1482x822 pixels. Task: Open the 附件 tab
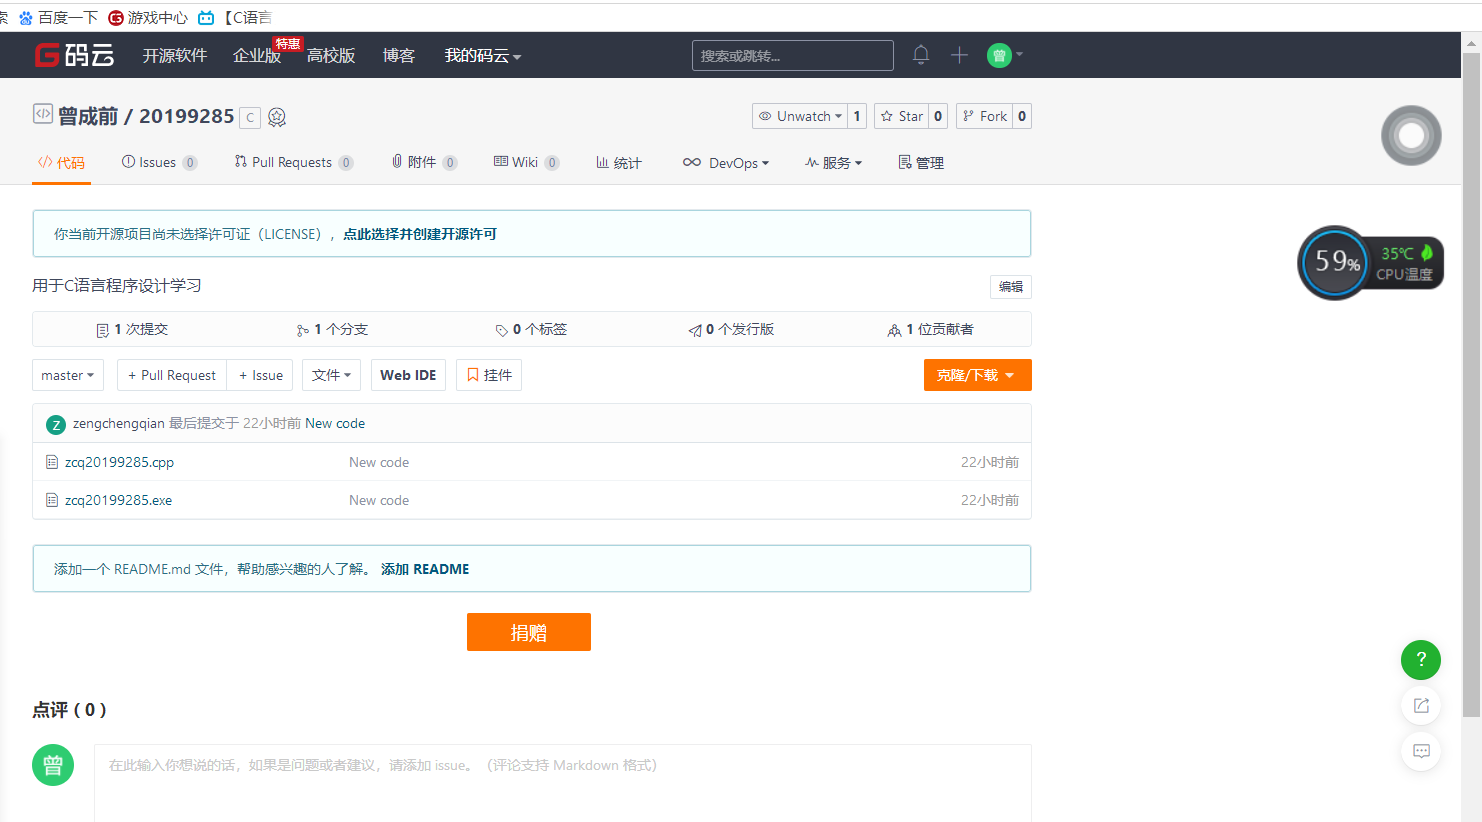pyautogui.click(x=424, y=162)
